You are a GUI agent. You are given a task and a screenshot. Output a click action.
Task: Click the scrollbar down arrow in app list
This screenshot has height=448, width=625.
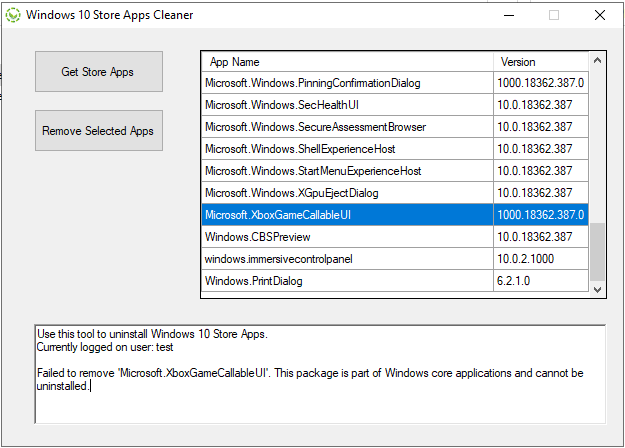[597, 289]
